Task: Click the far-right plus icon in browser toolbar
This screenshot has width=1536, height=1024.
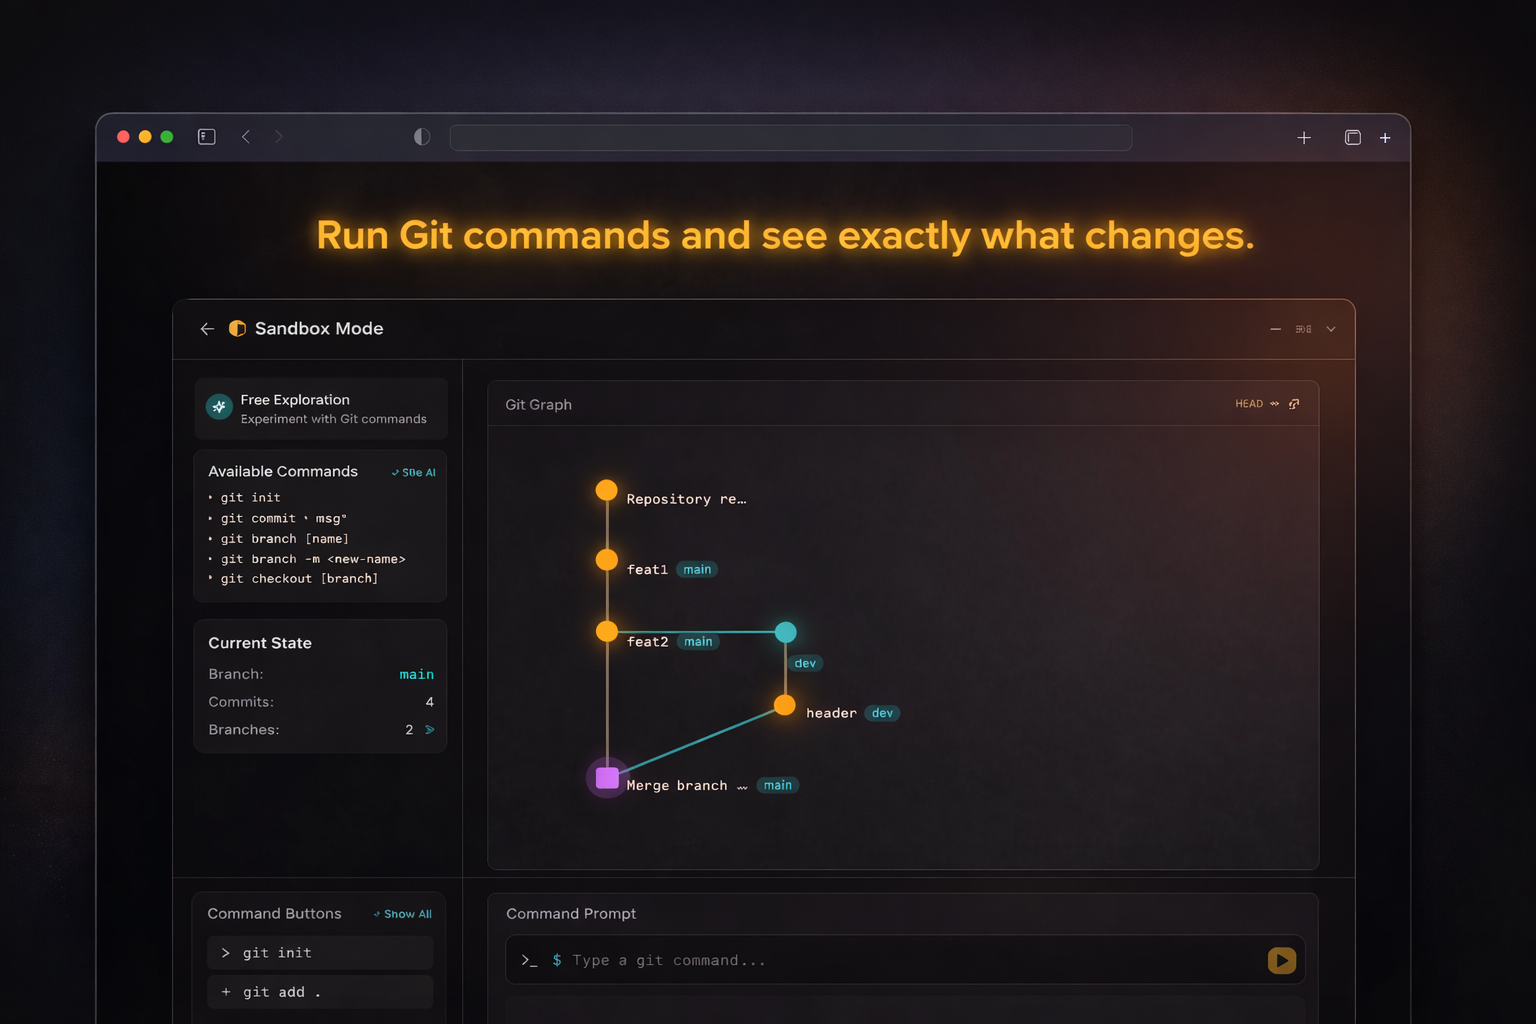Action: click(1385, 138)
